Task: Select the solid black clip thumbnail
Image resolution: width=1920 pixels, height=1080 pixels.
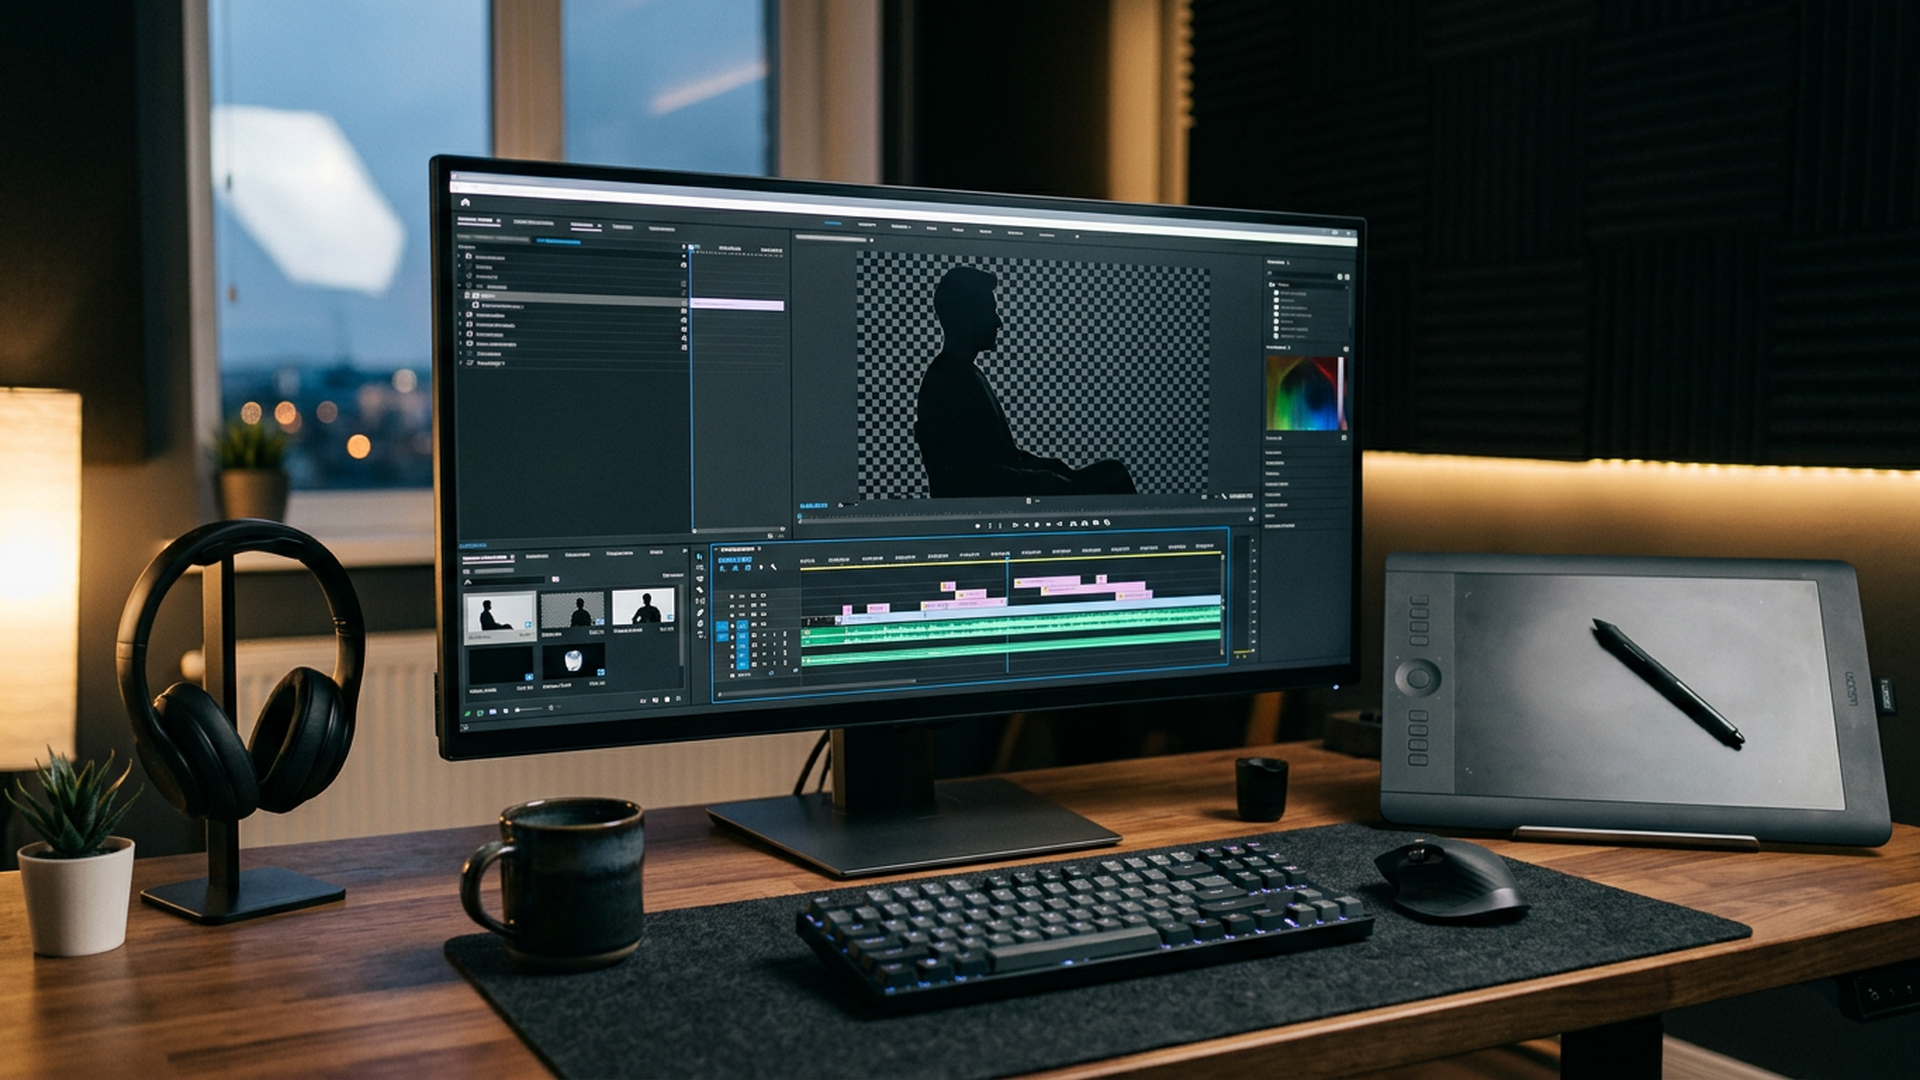Action: pos(501,667)
